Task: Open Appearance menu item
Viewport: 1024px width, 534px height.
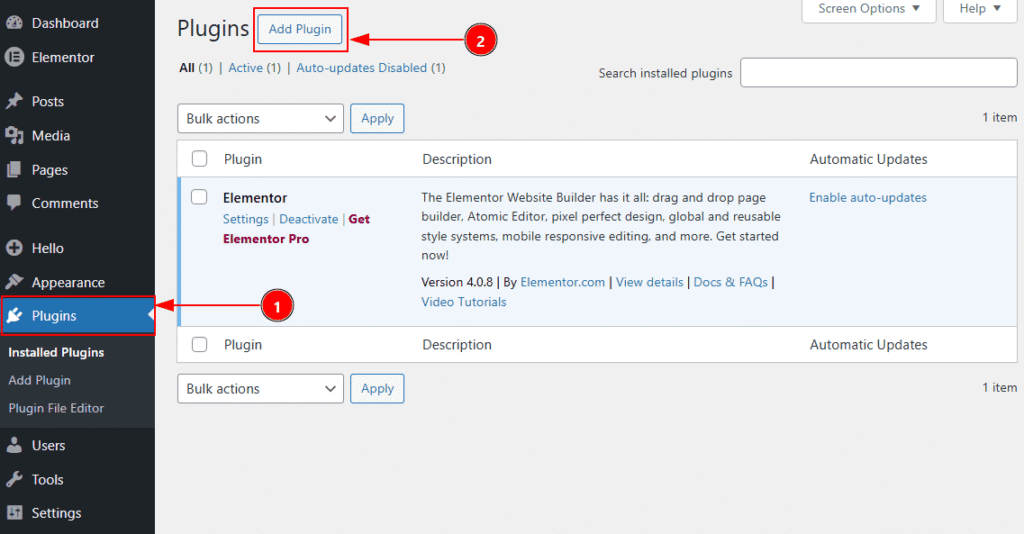Action: click(x=68, y=282)
